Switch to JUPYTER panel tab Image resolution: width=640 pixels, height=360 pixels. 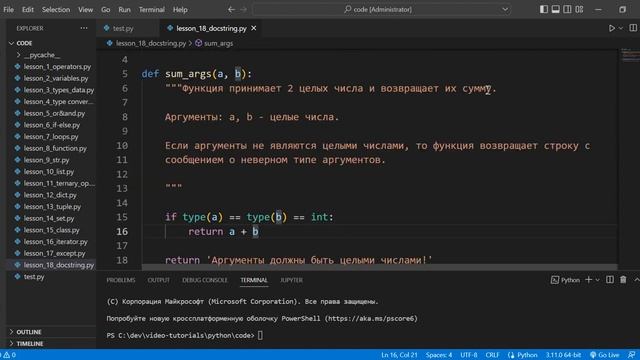coord(291,280)
